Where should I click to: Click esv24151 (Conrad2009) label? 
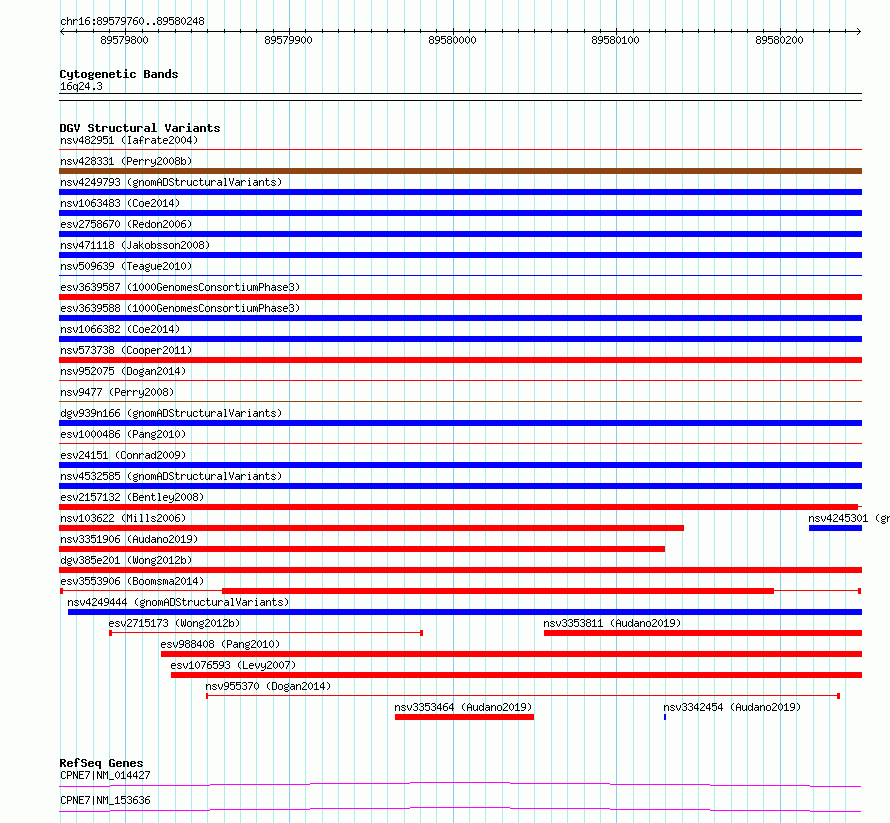pos(123,455)
